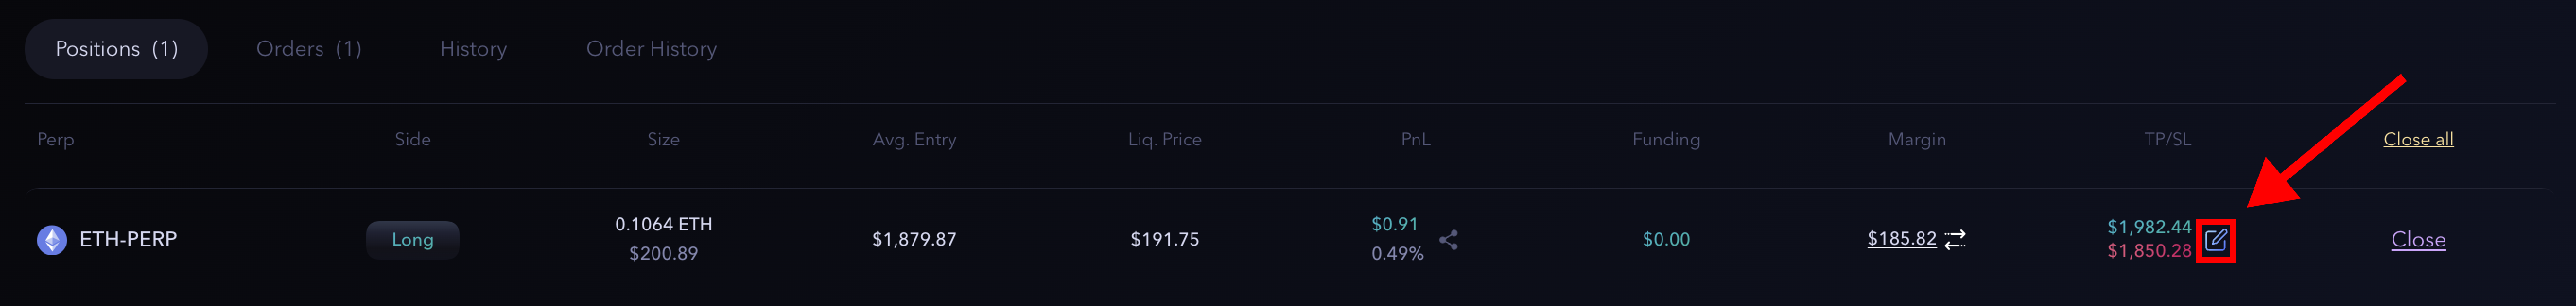Click the Avg. Entry column header
This screenshot has height=306, width=2576.
[x=914, y=139]
